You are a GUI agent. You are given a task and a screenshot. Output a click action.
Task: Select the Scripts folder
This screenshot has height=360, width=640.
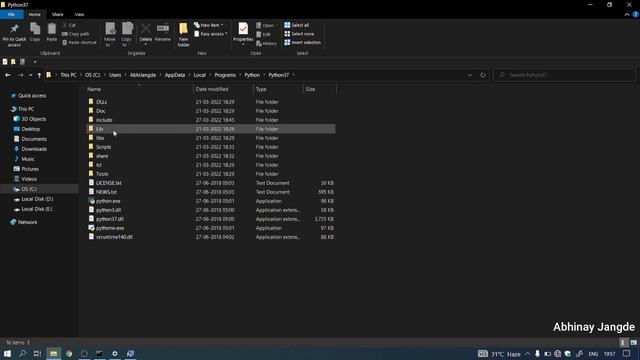(211, 147)
